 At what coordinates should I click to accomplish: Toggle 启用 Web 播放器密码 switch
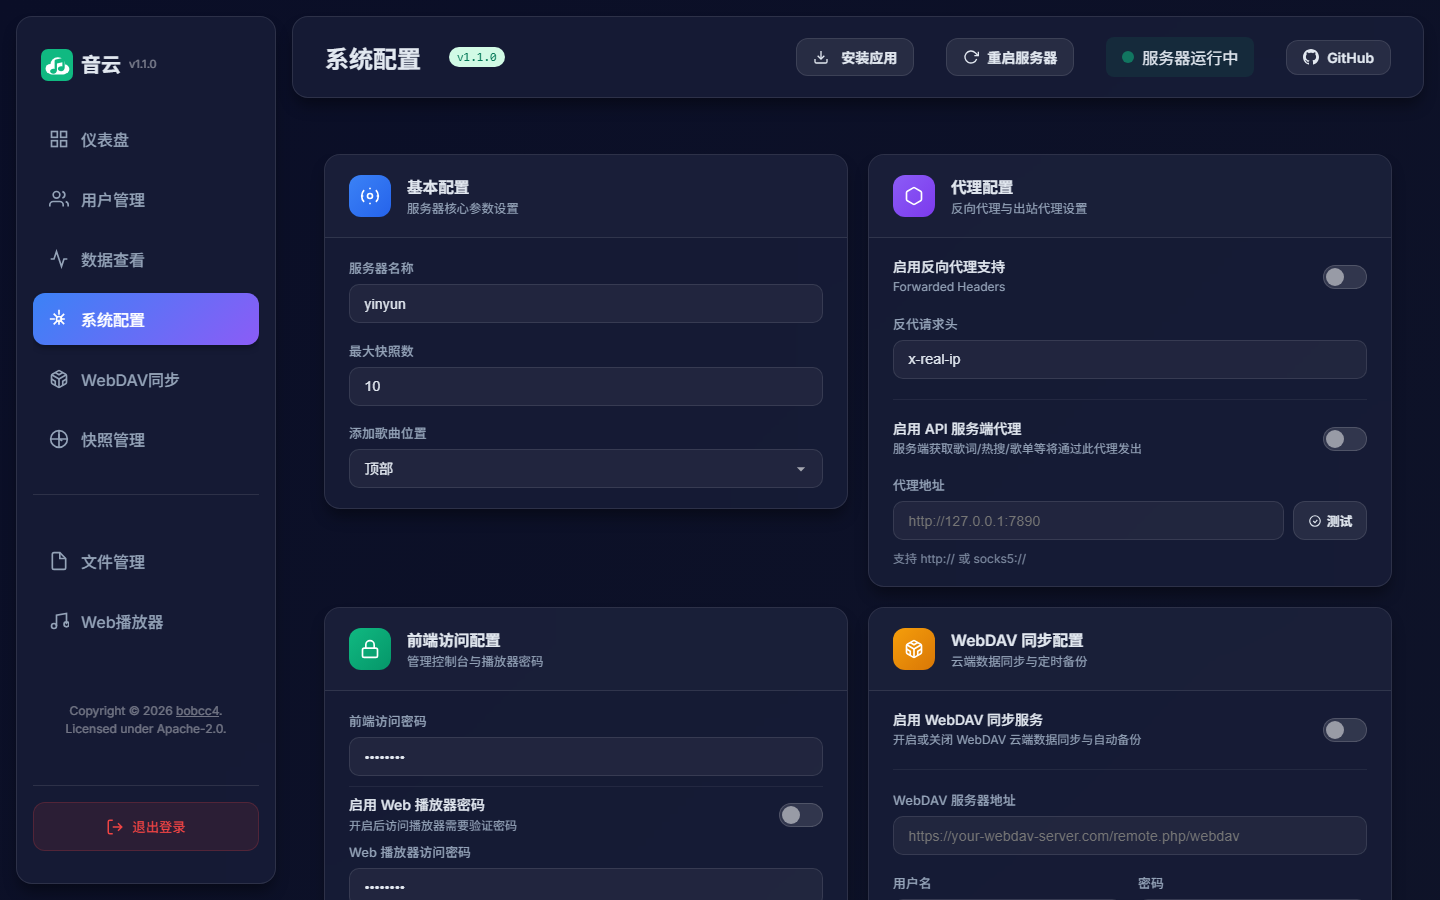pos(801,815)
